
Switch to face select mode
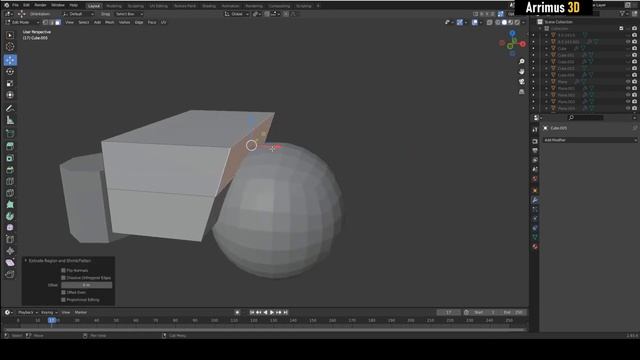point(58,22)
